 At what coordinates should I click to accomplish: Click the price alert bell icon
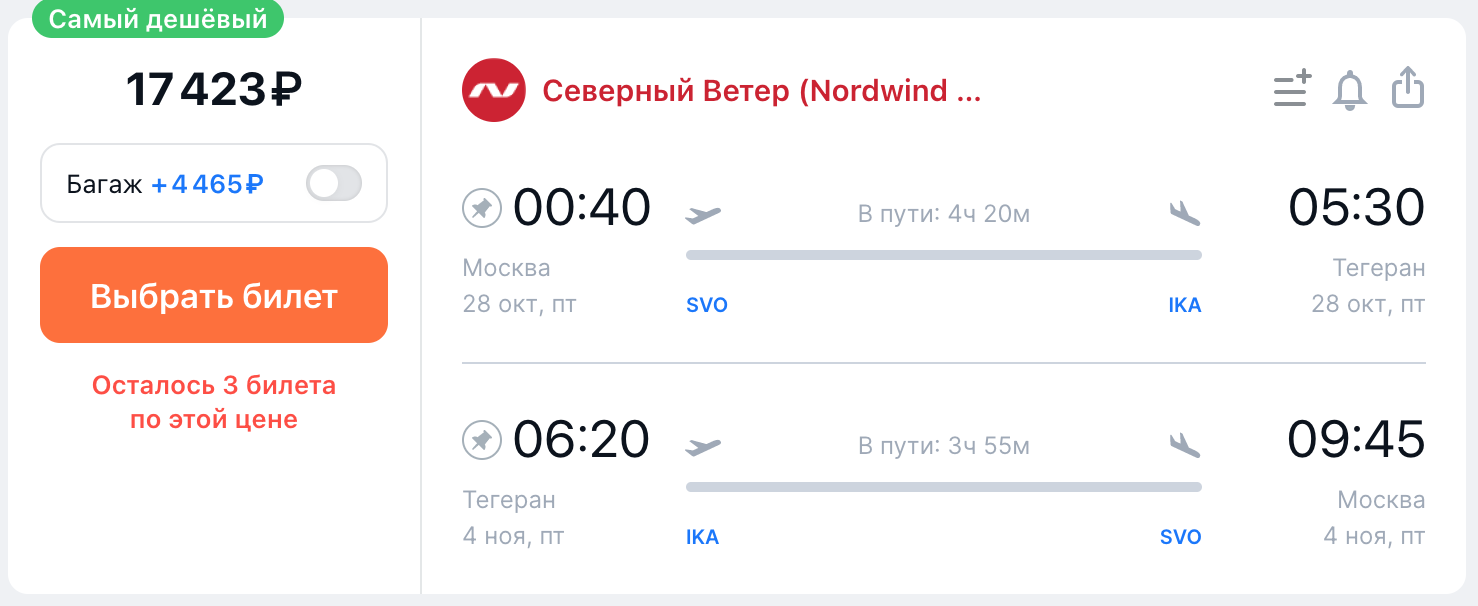[1350, 90]
